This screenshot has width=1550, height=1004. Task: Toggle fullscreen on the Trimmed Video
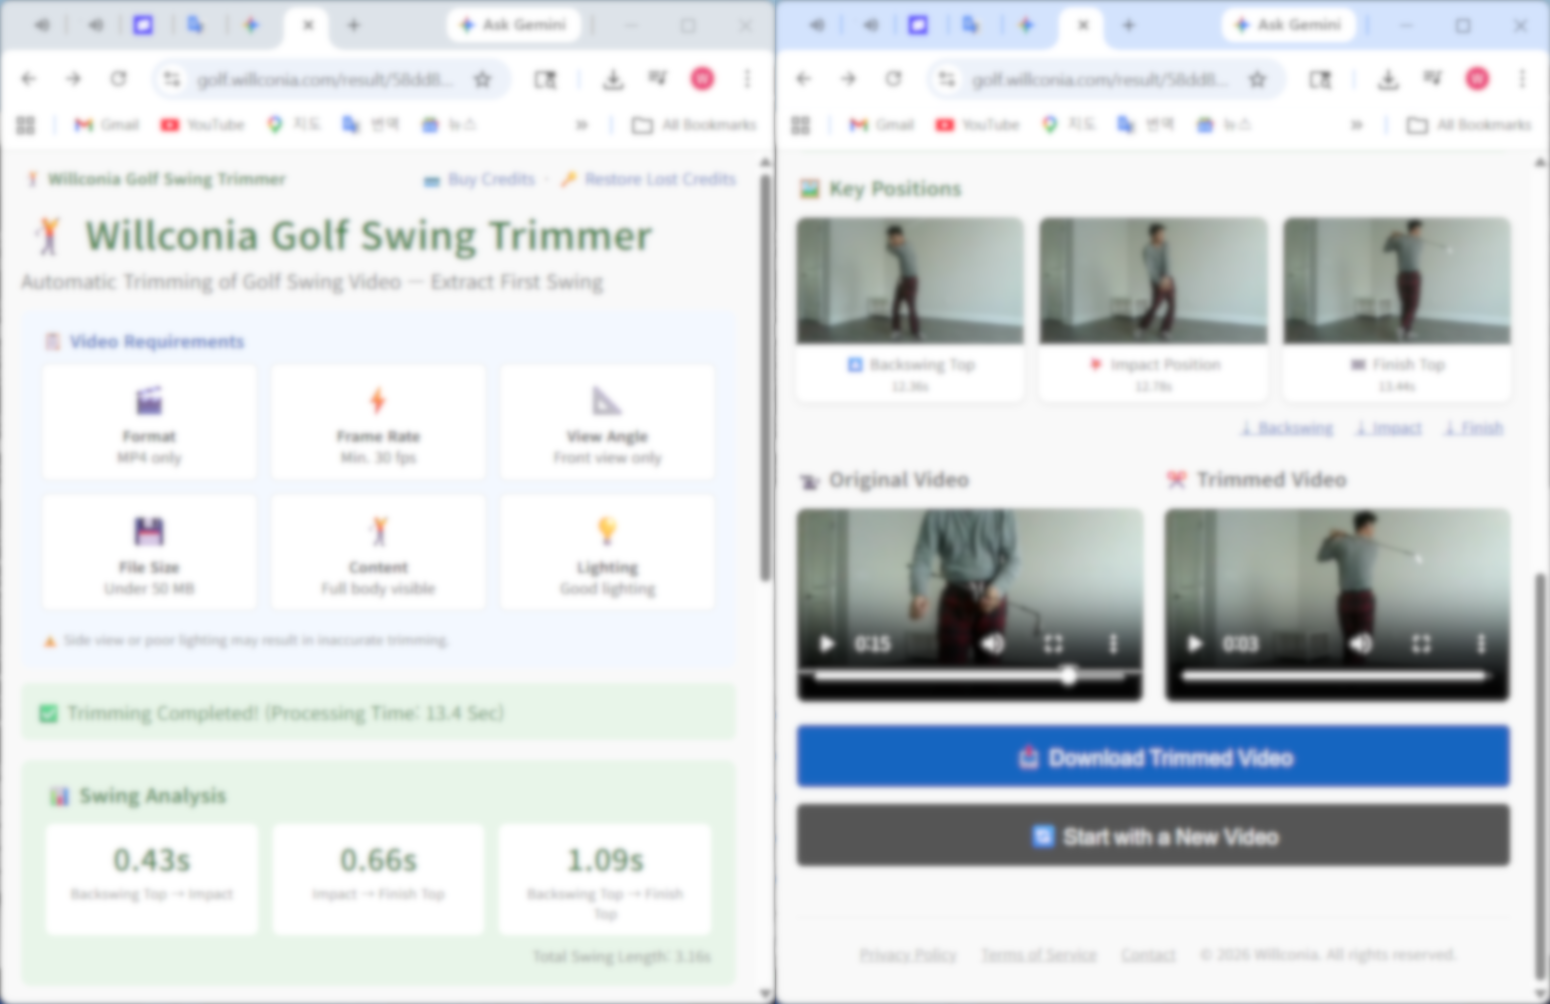point(1421,644)
